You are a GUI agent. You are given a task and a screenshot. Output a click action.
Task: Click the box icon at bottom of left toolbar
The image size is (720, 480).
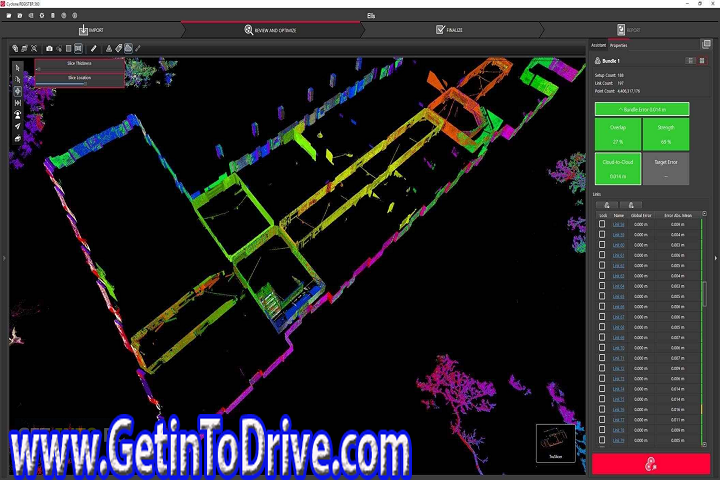17,138
